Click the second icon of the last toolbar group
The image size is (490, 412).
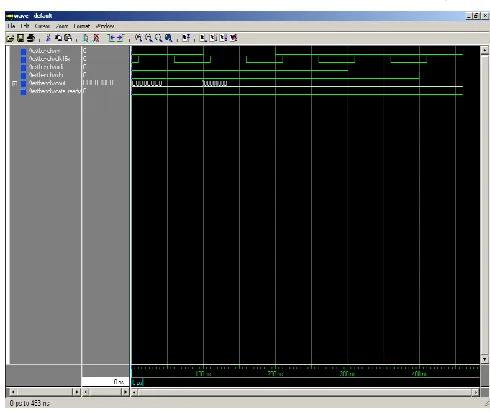213,38
